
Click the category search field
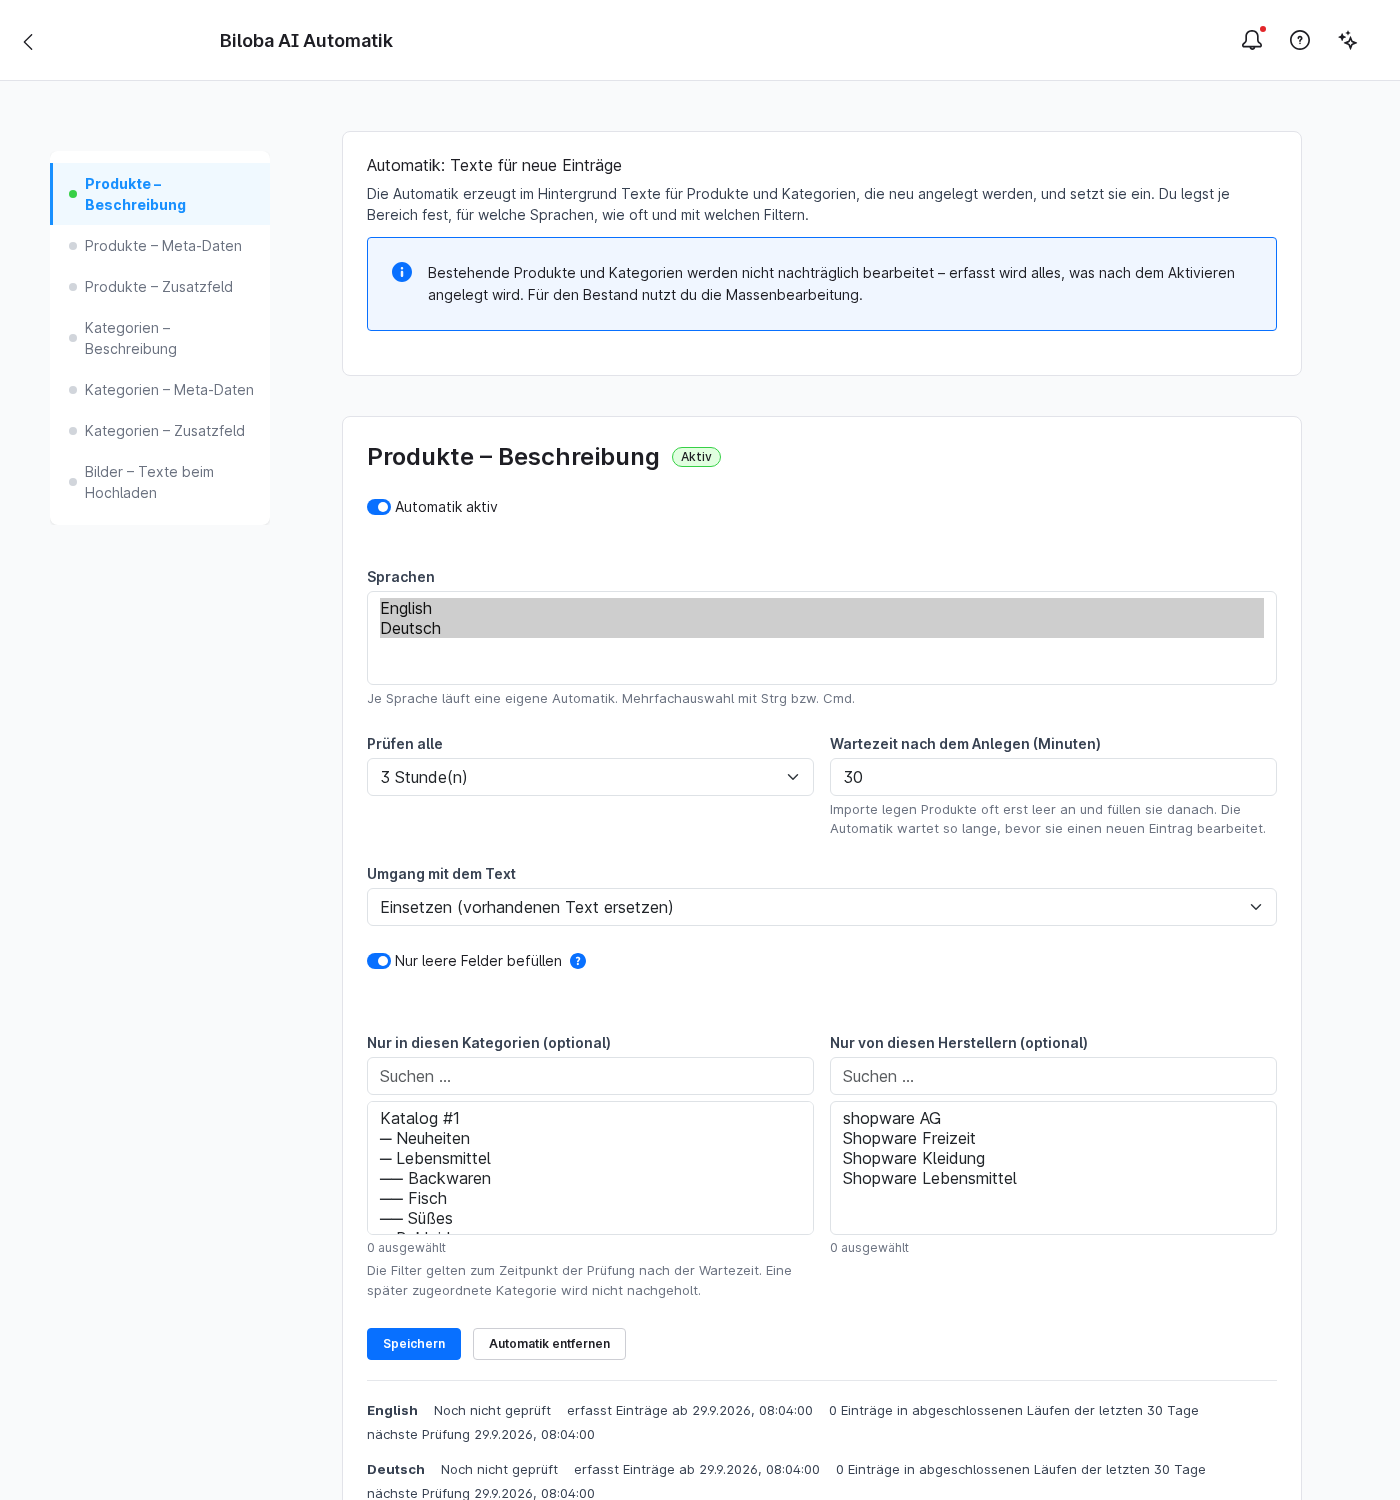(x=590, y=1076)
